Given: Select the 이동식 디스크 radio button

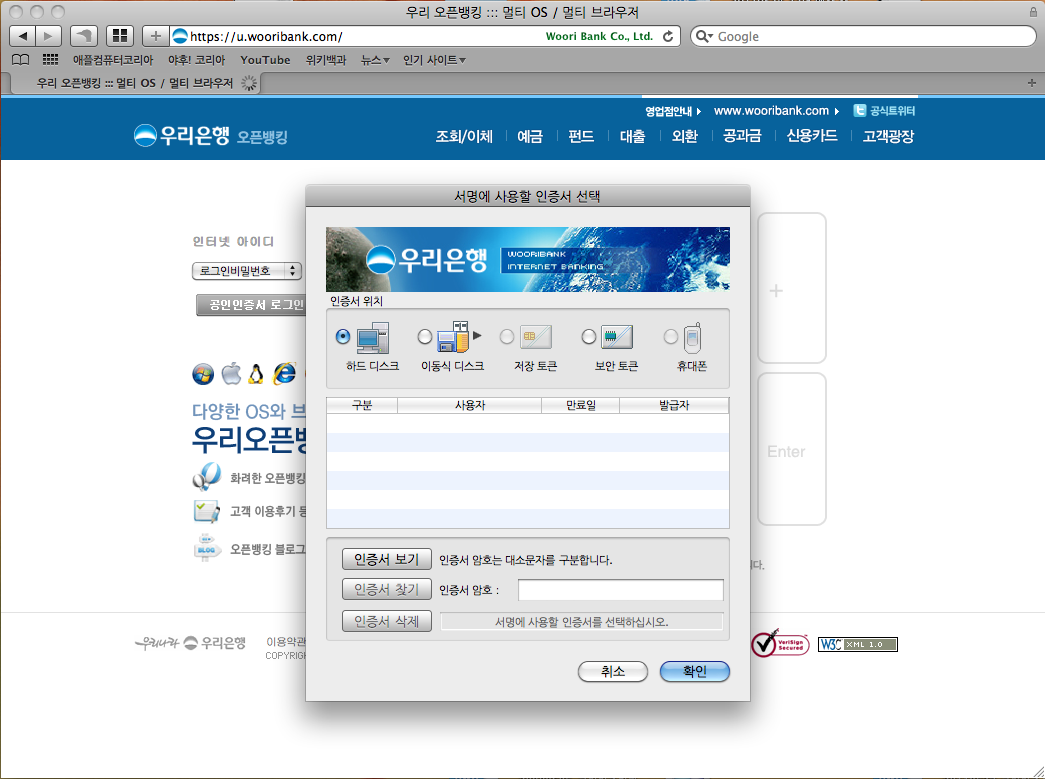Looking at the screenshot, I should 425,337.
